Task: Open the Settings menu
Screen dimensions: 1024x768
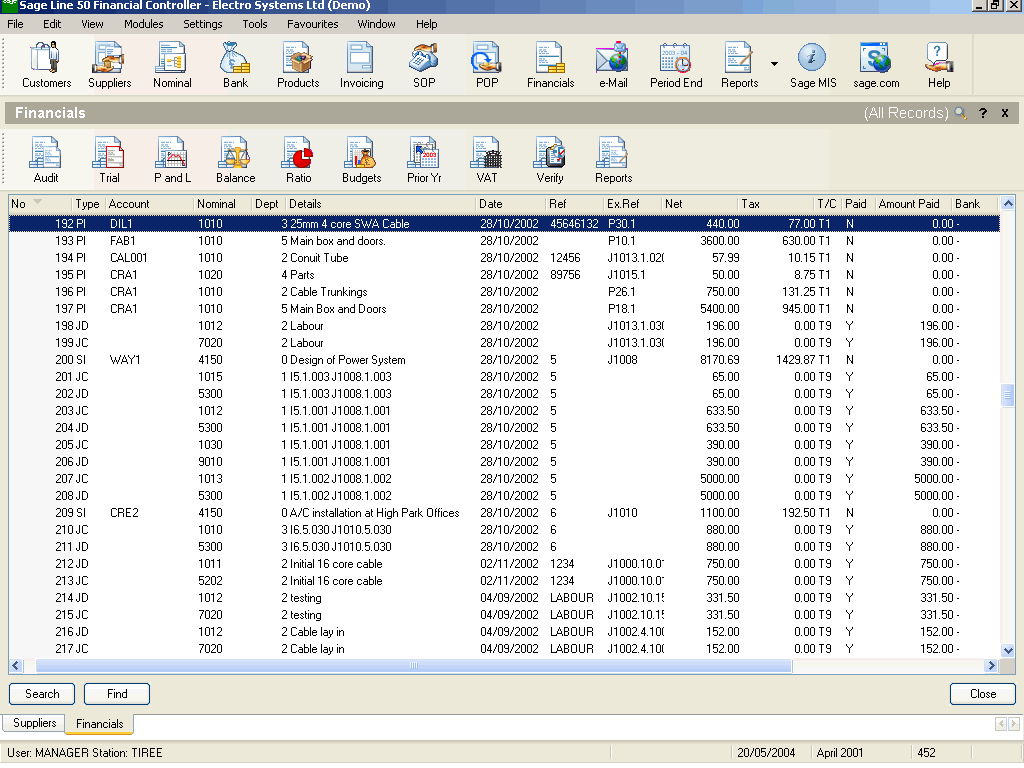Action: coord(202,24)
